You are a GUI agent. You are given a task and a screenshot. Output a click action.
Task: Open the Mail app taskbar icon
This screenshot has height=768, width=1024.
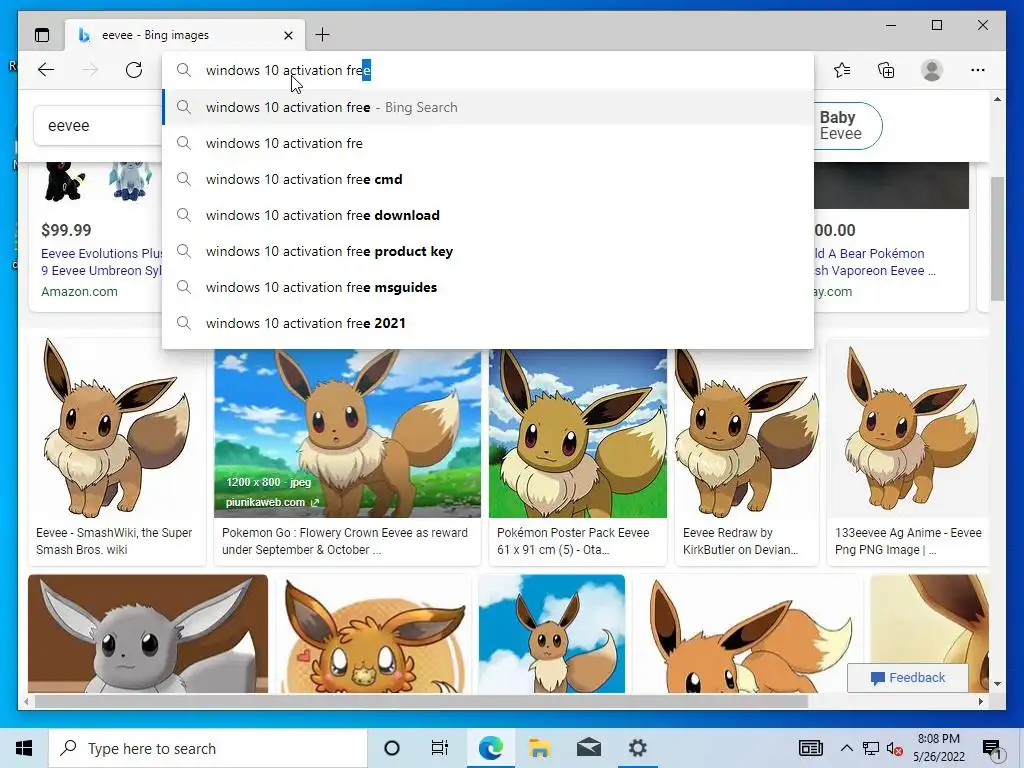[x=589, y=748]
